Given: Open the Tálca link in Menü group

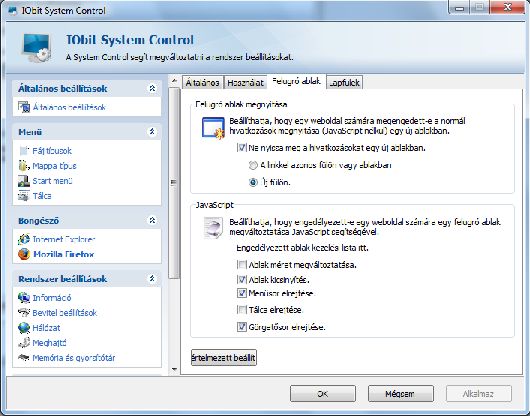Looking at the screenshot, I should tap(42, 196).
